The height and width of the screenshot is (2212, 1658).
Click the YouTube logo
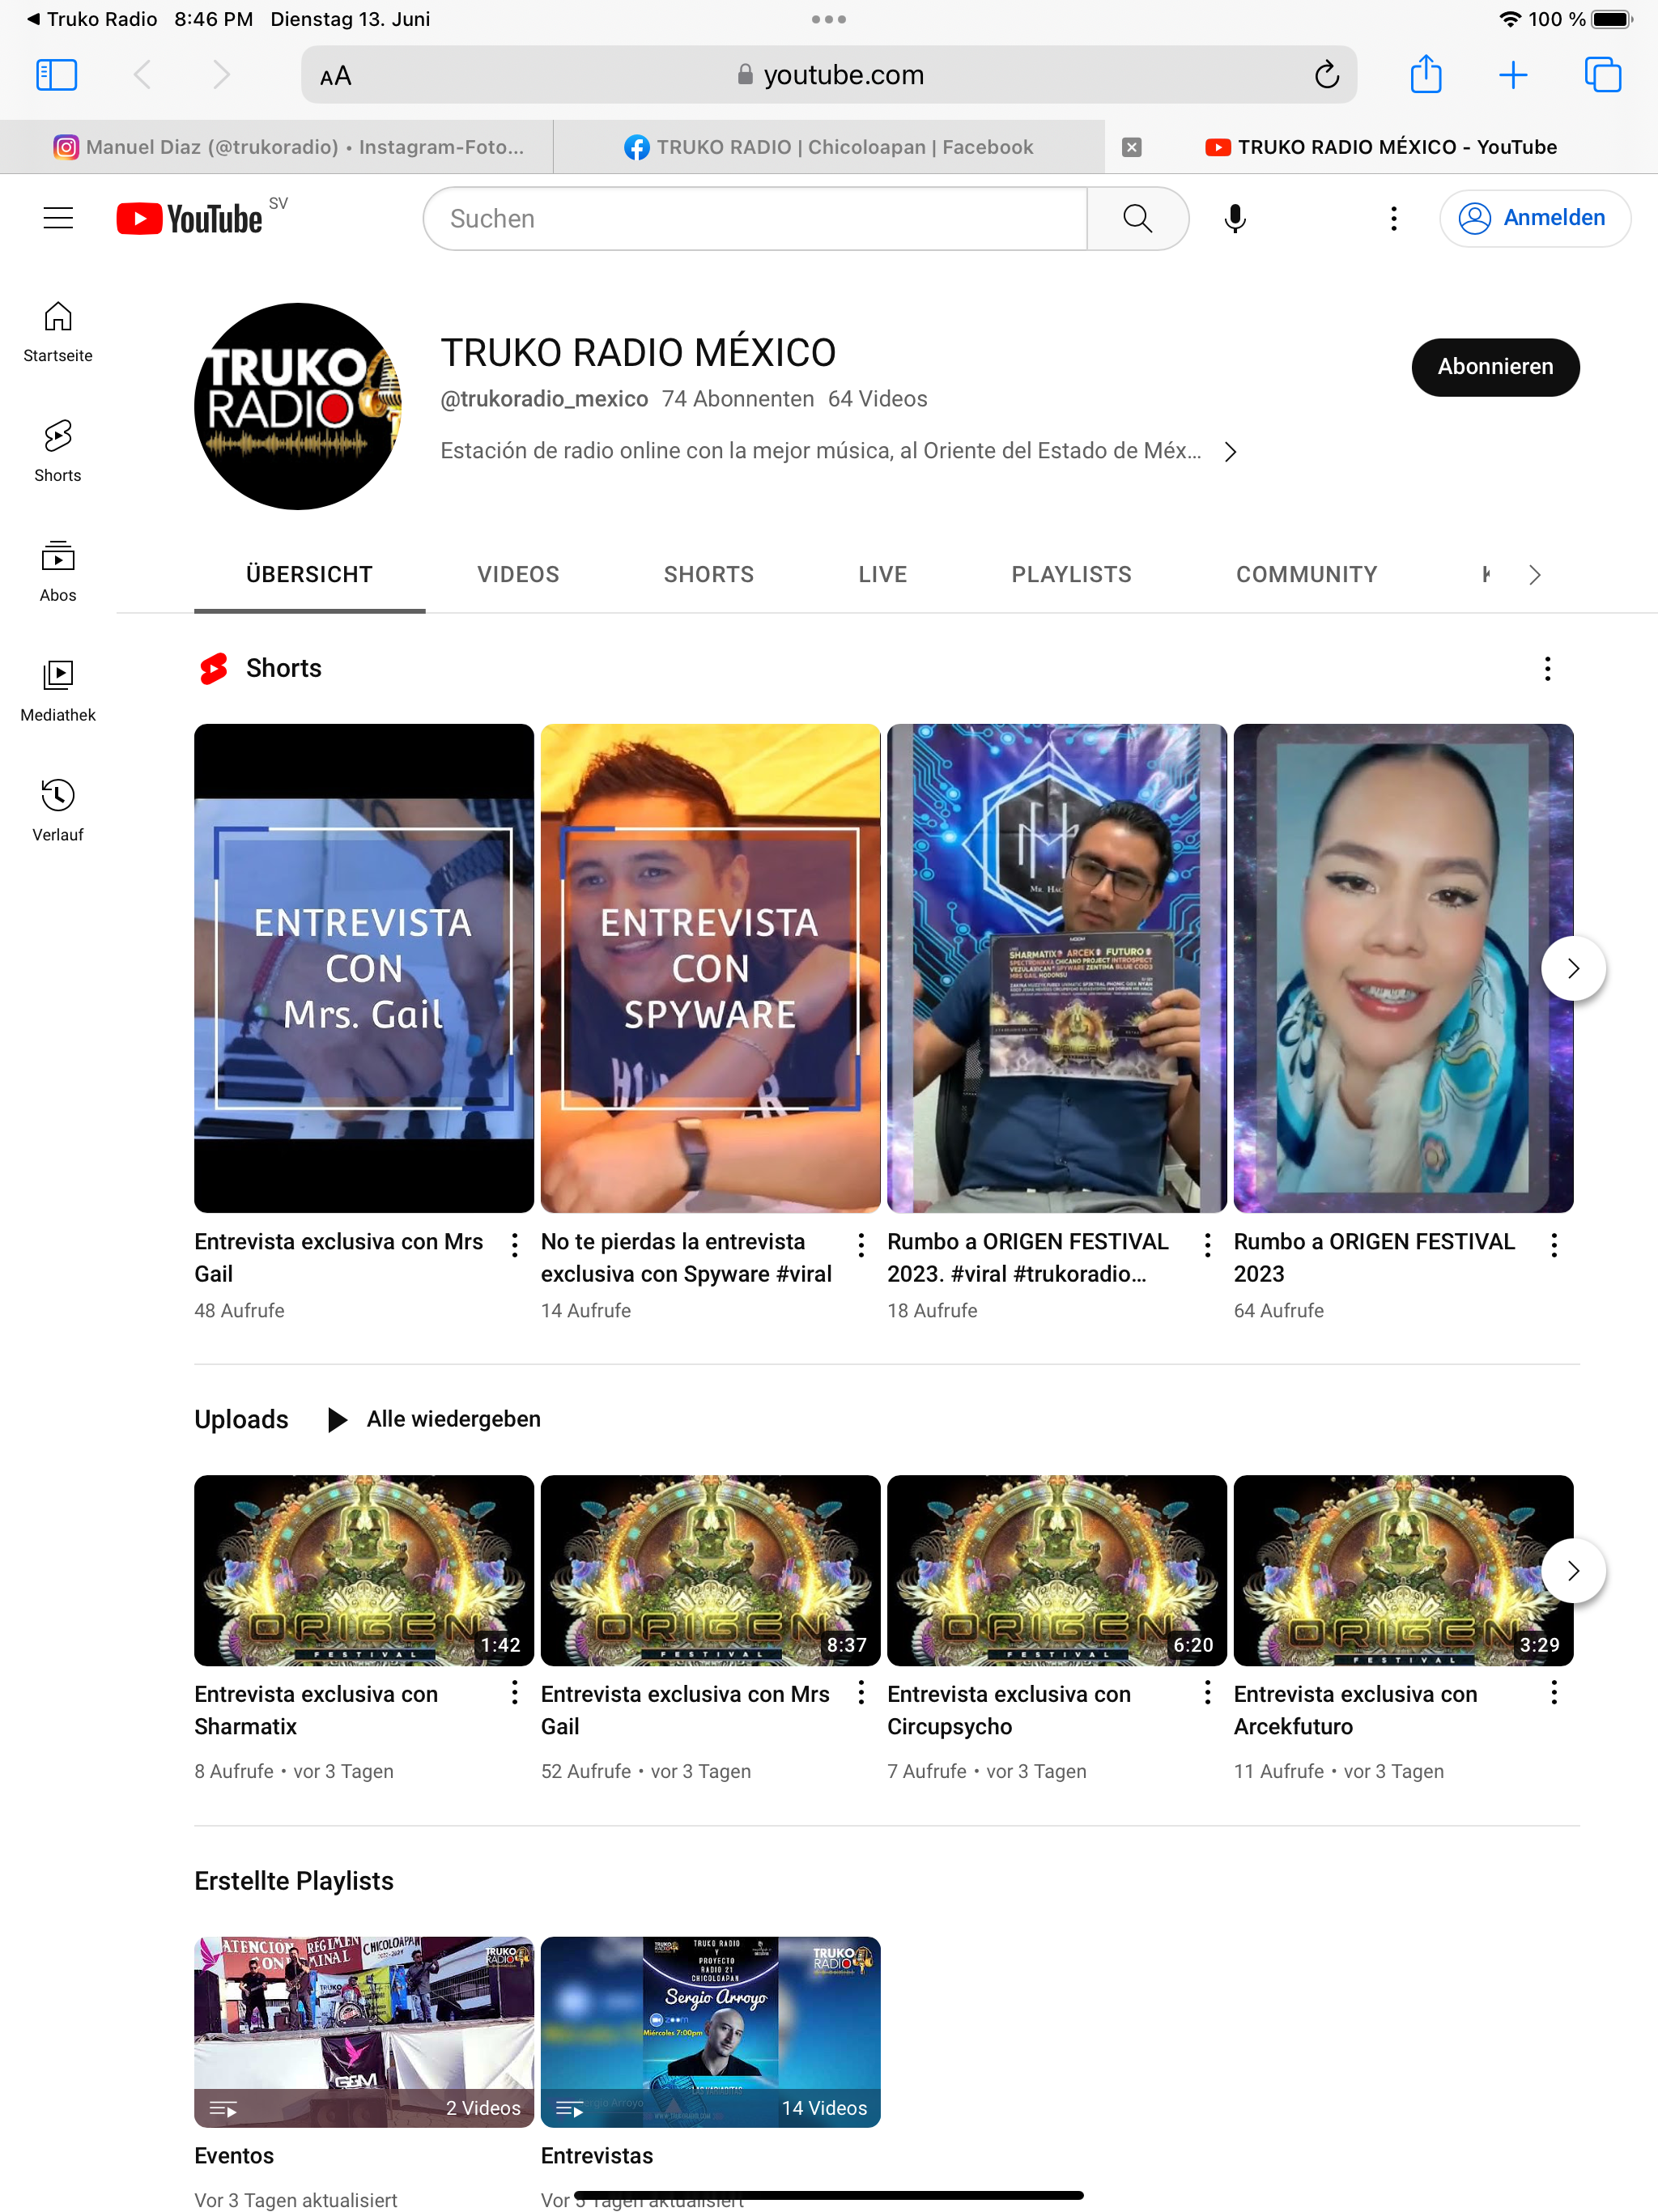pyautogui.click(x=190, y=218)
